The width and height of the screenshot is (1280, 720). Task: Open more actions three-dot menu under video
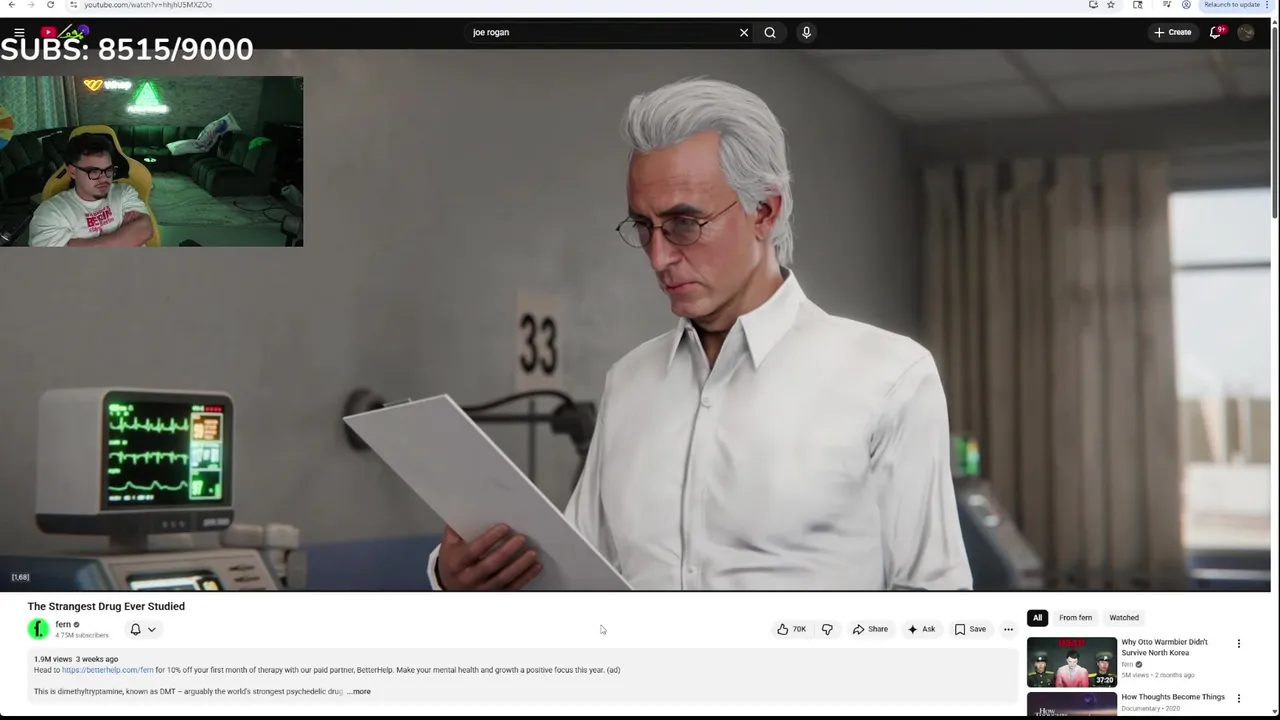(1008, 629)
